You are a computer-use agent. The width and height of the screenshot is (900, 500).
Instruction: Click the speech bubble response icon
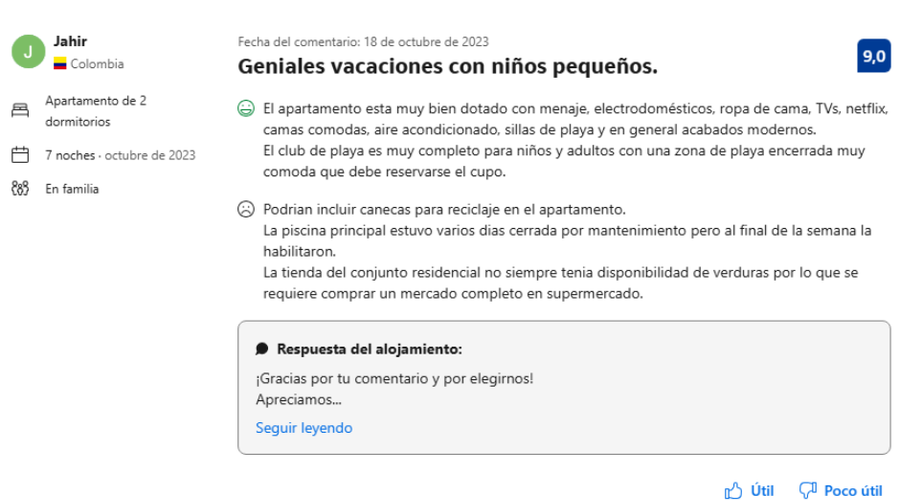[262, 349]
